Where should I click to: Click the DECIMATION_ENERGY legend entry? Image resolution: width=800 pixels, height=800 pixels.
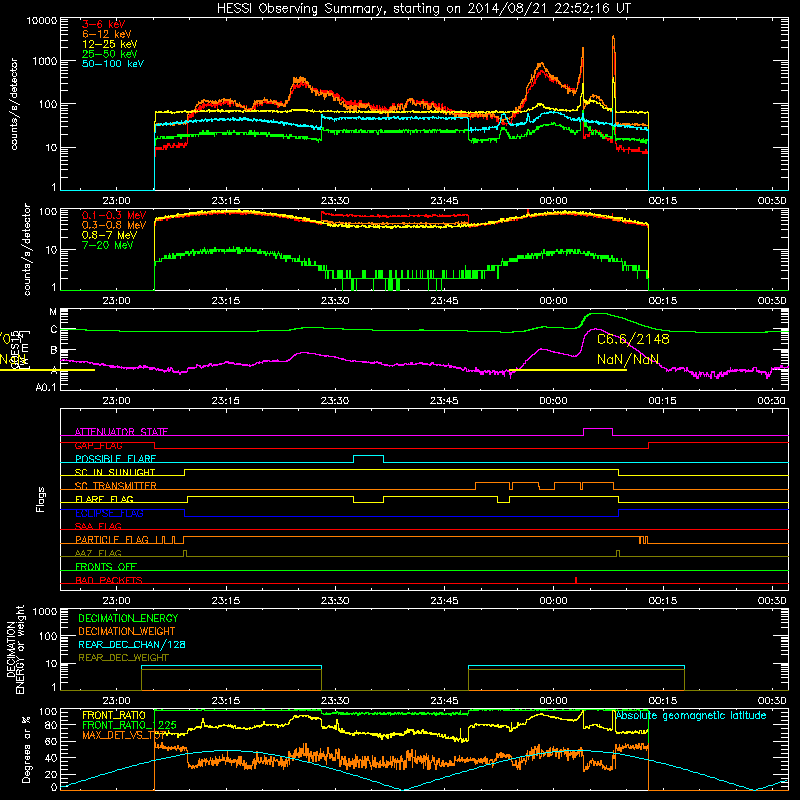click(128, 618)
